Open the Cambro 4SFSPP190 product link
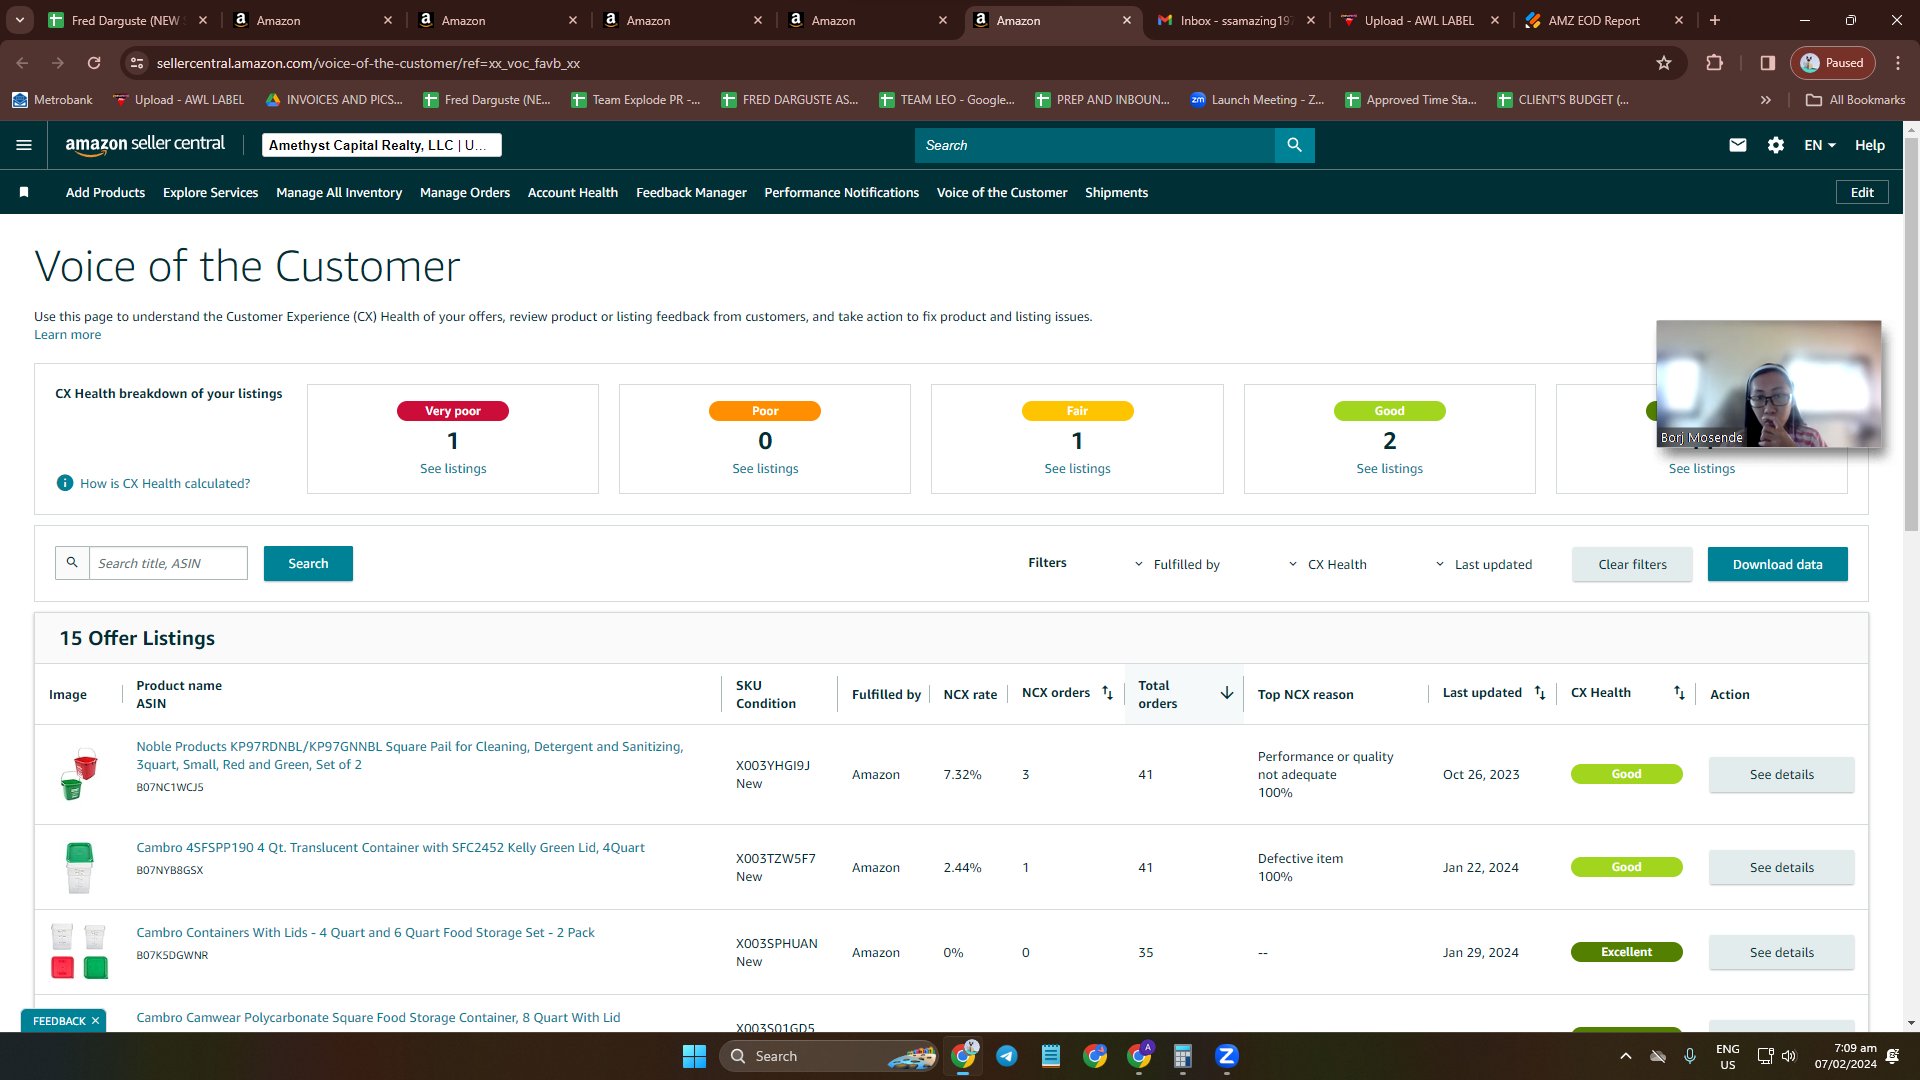Screen dimensions: 1920x1080 390,847
